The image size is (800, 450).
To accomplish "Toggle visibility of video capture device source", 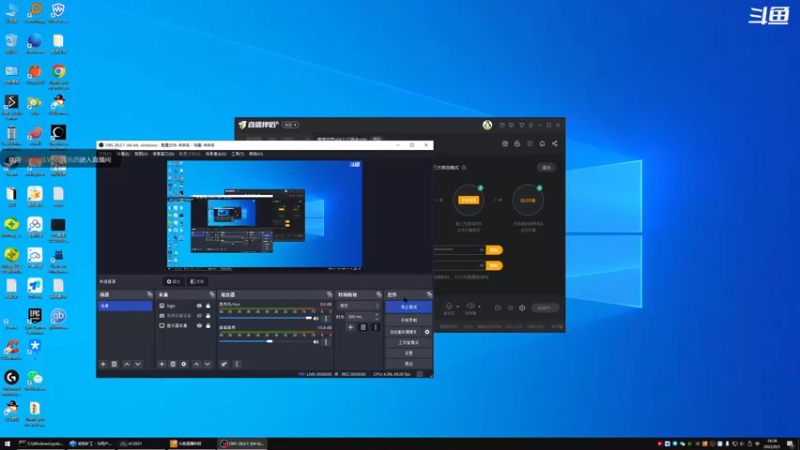I will tap(199, 316).
